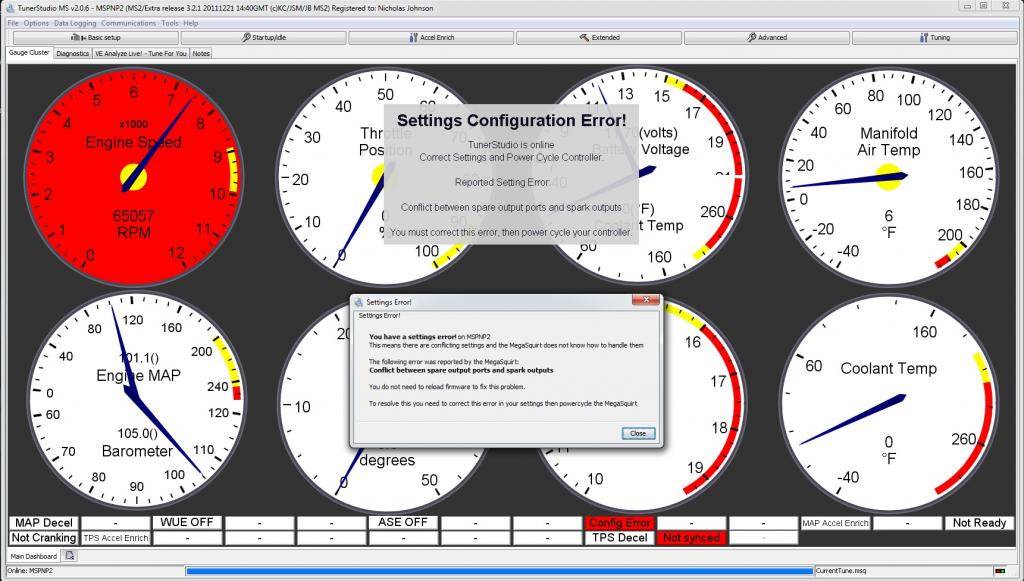Click the CurrentTune.msq status label
This screenshot has height=581, width=1024.
841,571
